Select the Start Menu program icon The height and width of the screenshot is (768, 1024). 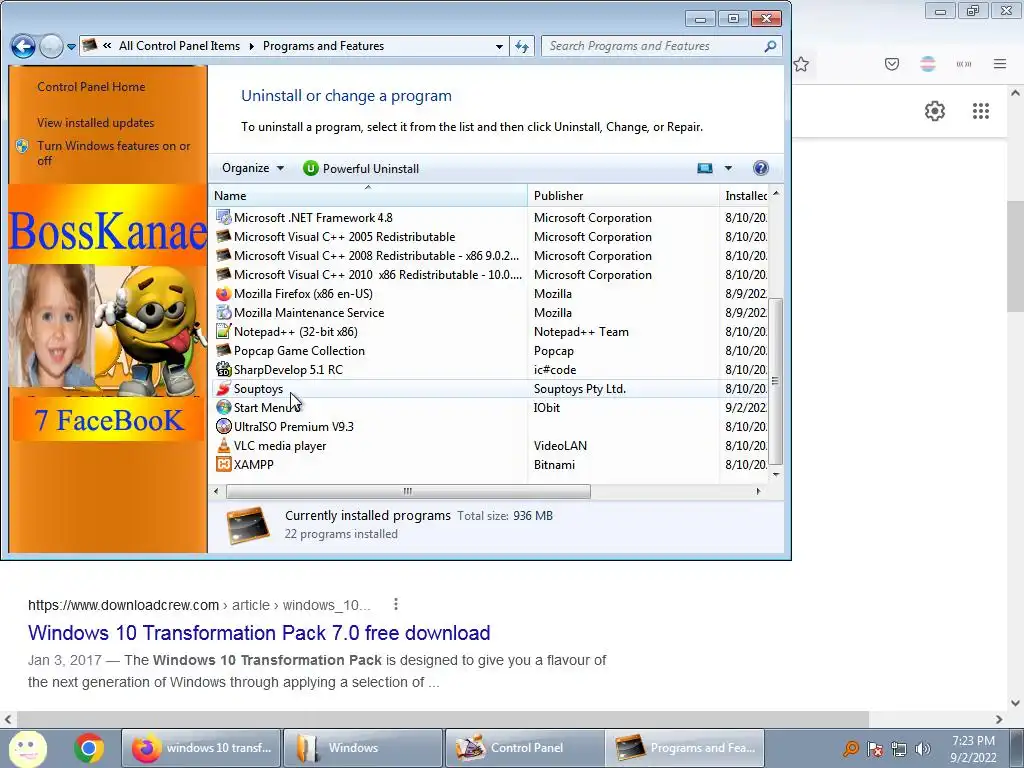pos(223,408)
